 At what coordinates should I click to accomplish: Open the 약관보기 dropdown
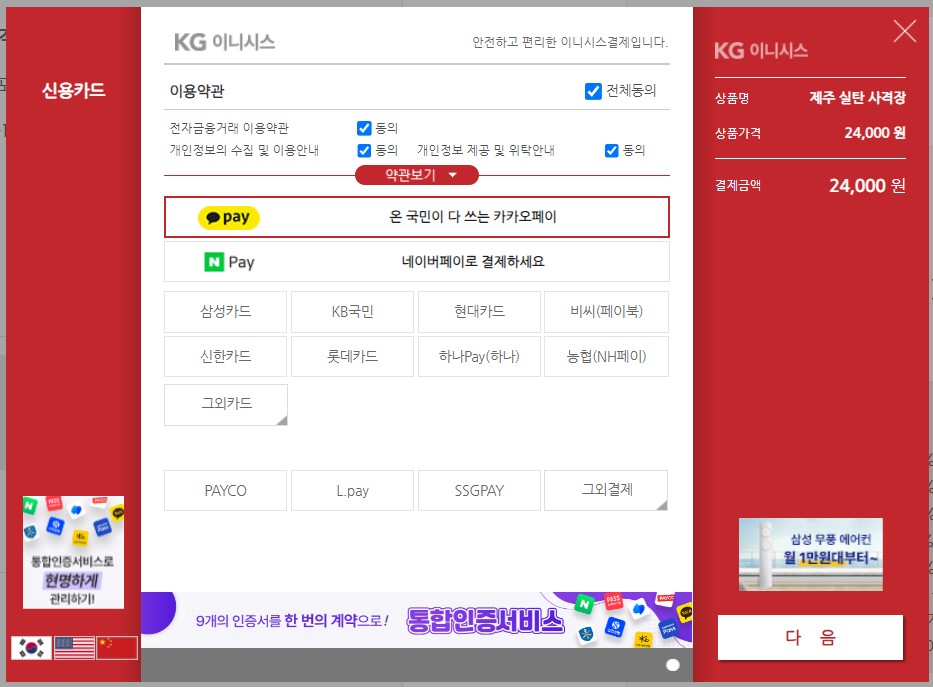pyautogui.click(x=416, y=174)
